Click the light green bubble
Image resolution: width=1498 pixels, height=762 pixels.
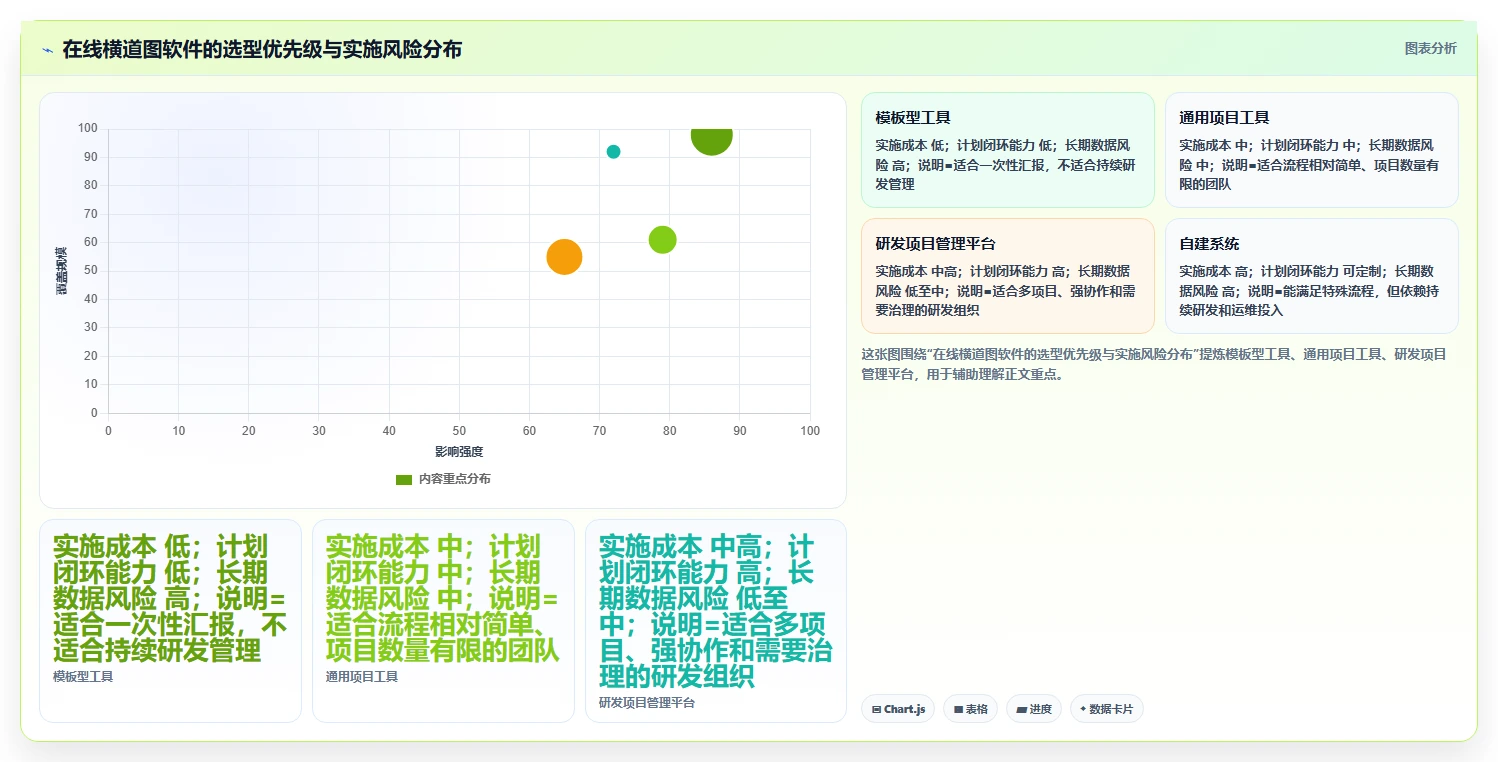(x=662, y=240)
